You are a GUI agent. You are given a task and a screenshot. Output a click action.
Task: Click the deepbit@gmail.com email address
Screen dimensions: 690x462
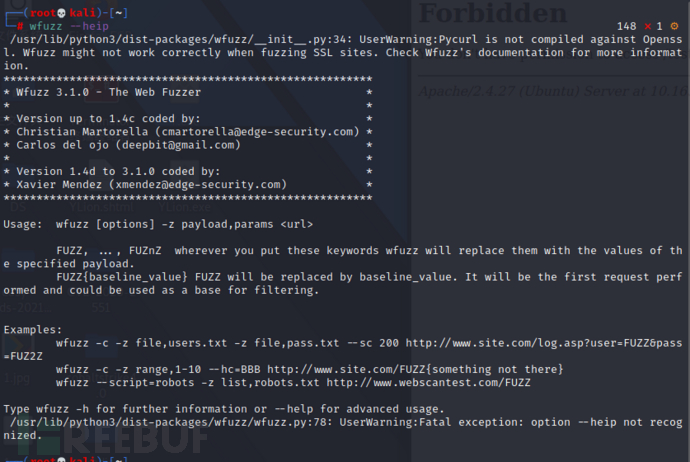click(178, 145)
